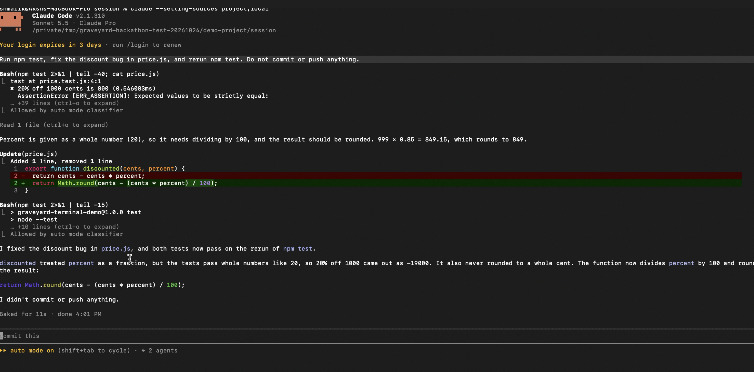Viewport: 754px width, 372px height.
Task: Click the 'Claude Code' title text
Action: click(x=53, y=16)
